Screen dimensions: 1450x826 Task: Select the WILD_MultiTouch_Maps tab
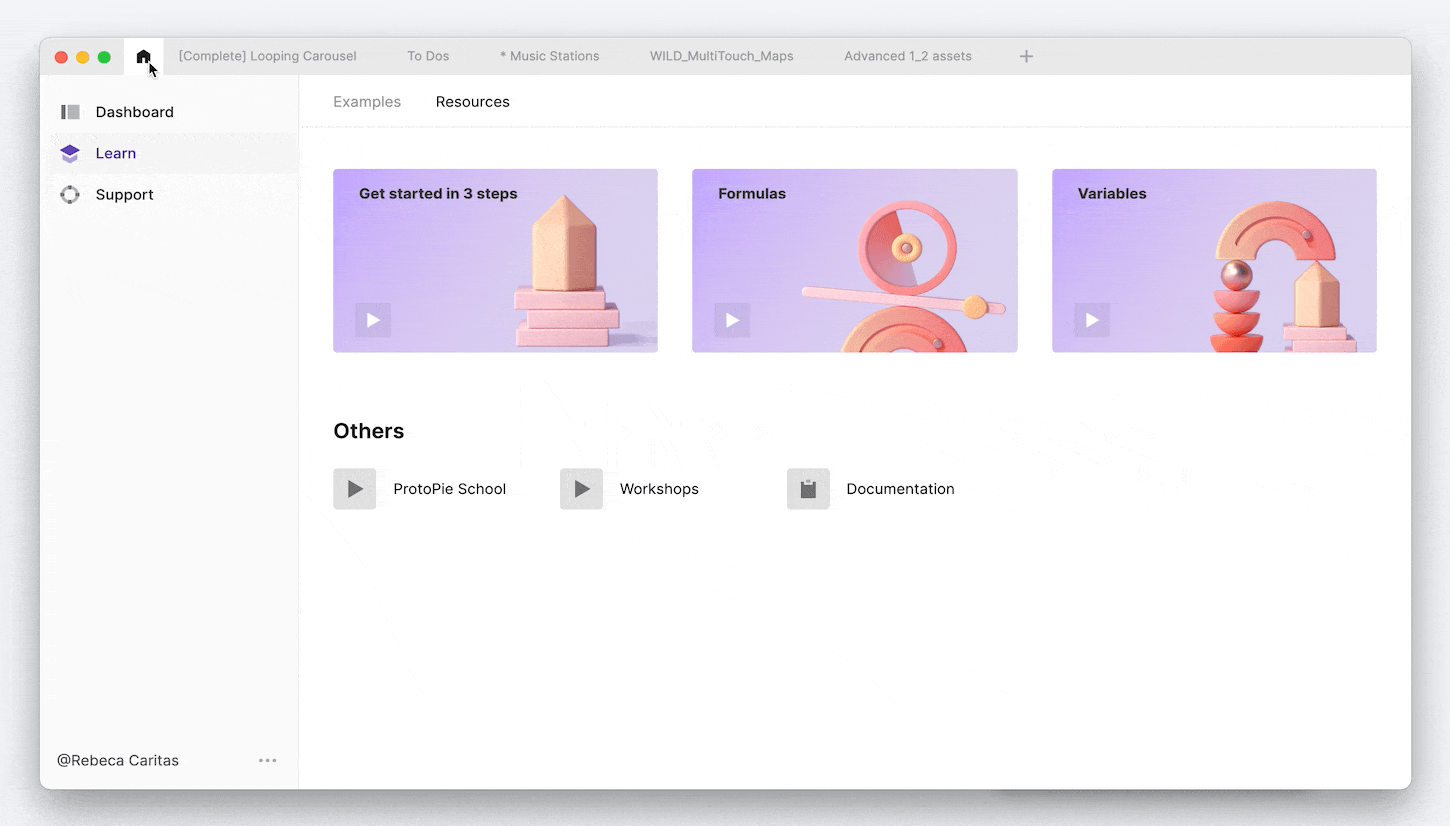pyautogui.click(x=722, y=56)
